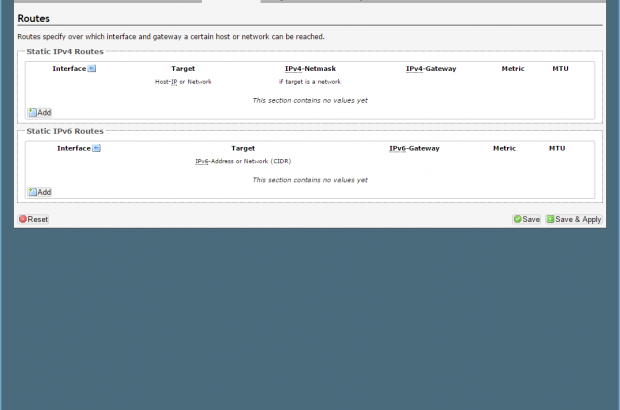This screenshot has width=620, height=410.
Task: Click the Static IPv4 Routes section title
Action: coord(65,51)
